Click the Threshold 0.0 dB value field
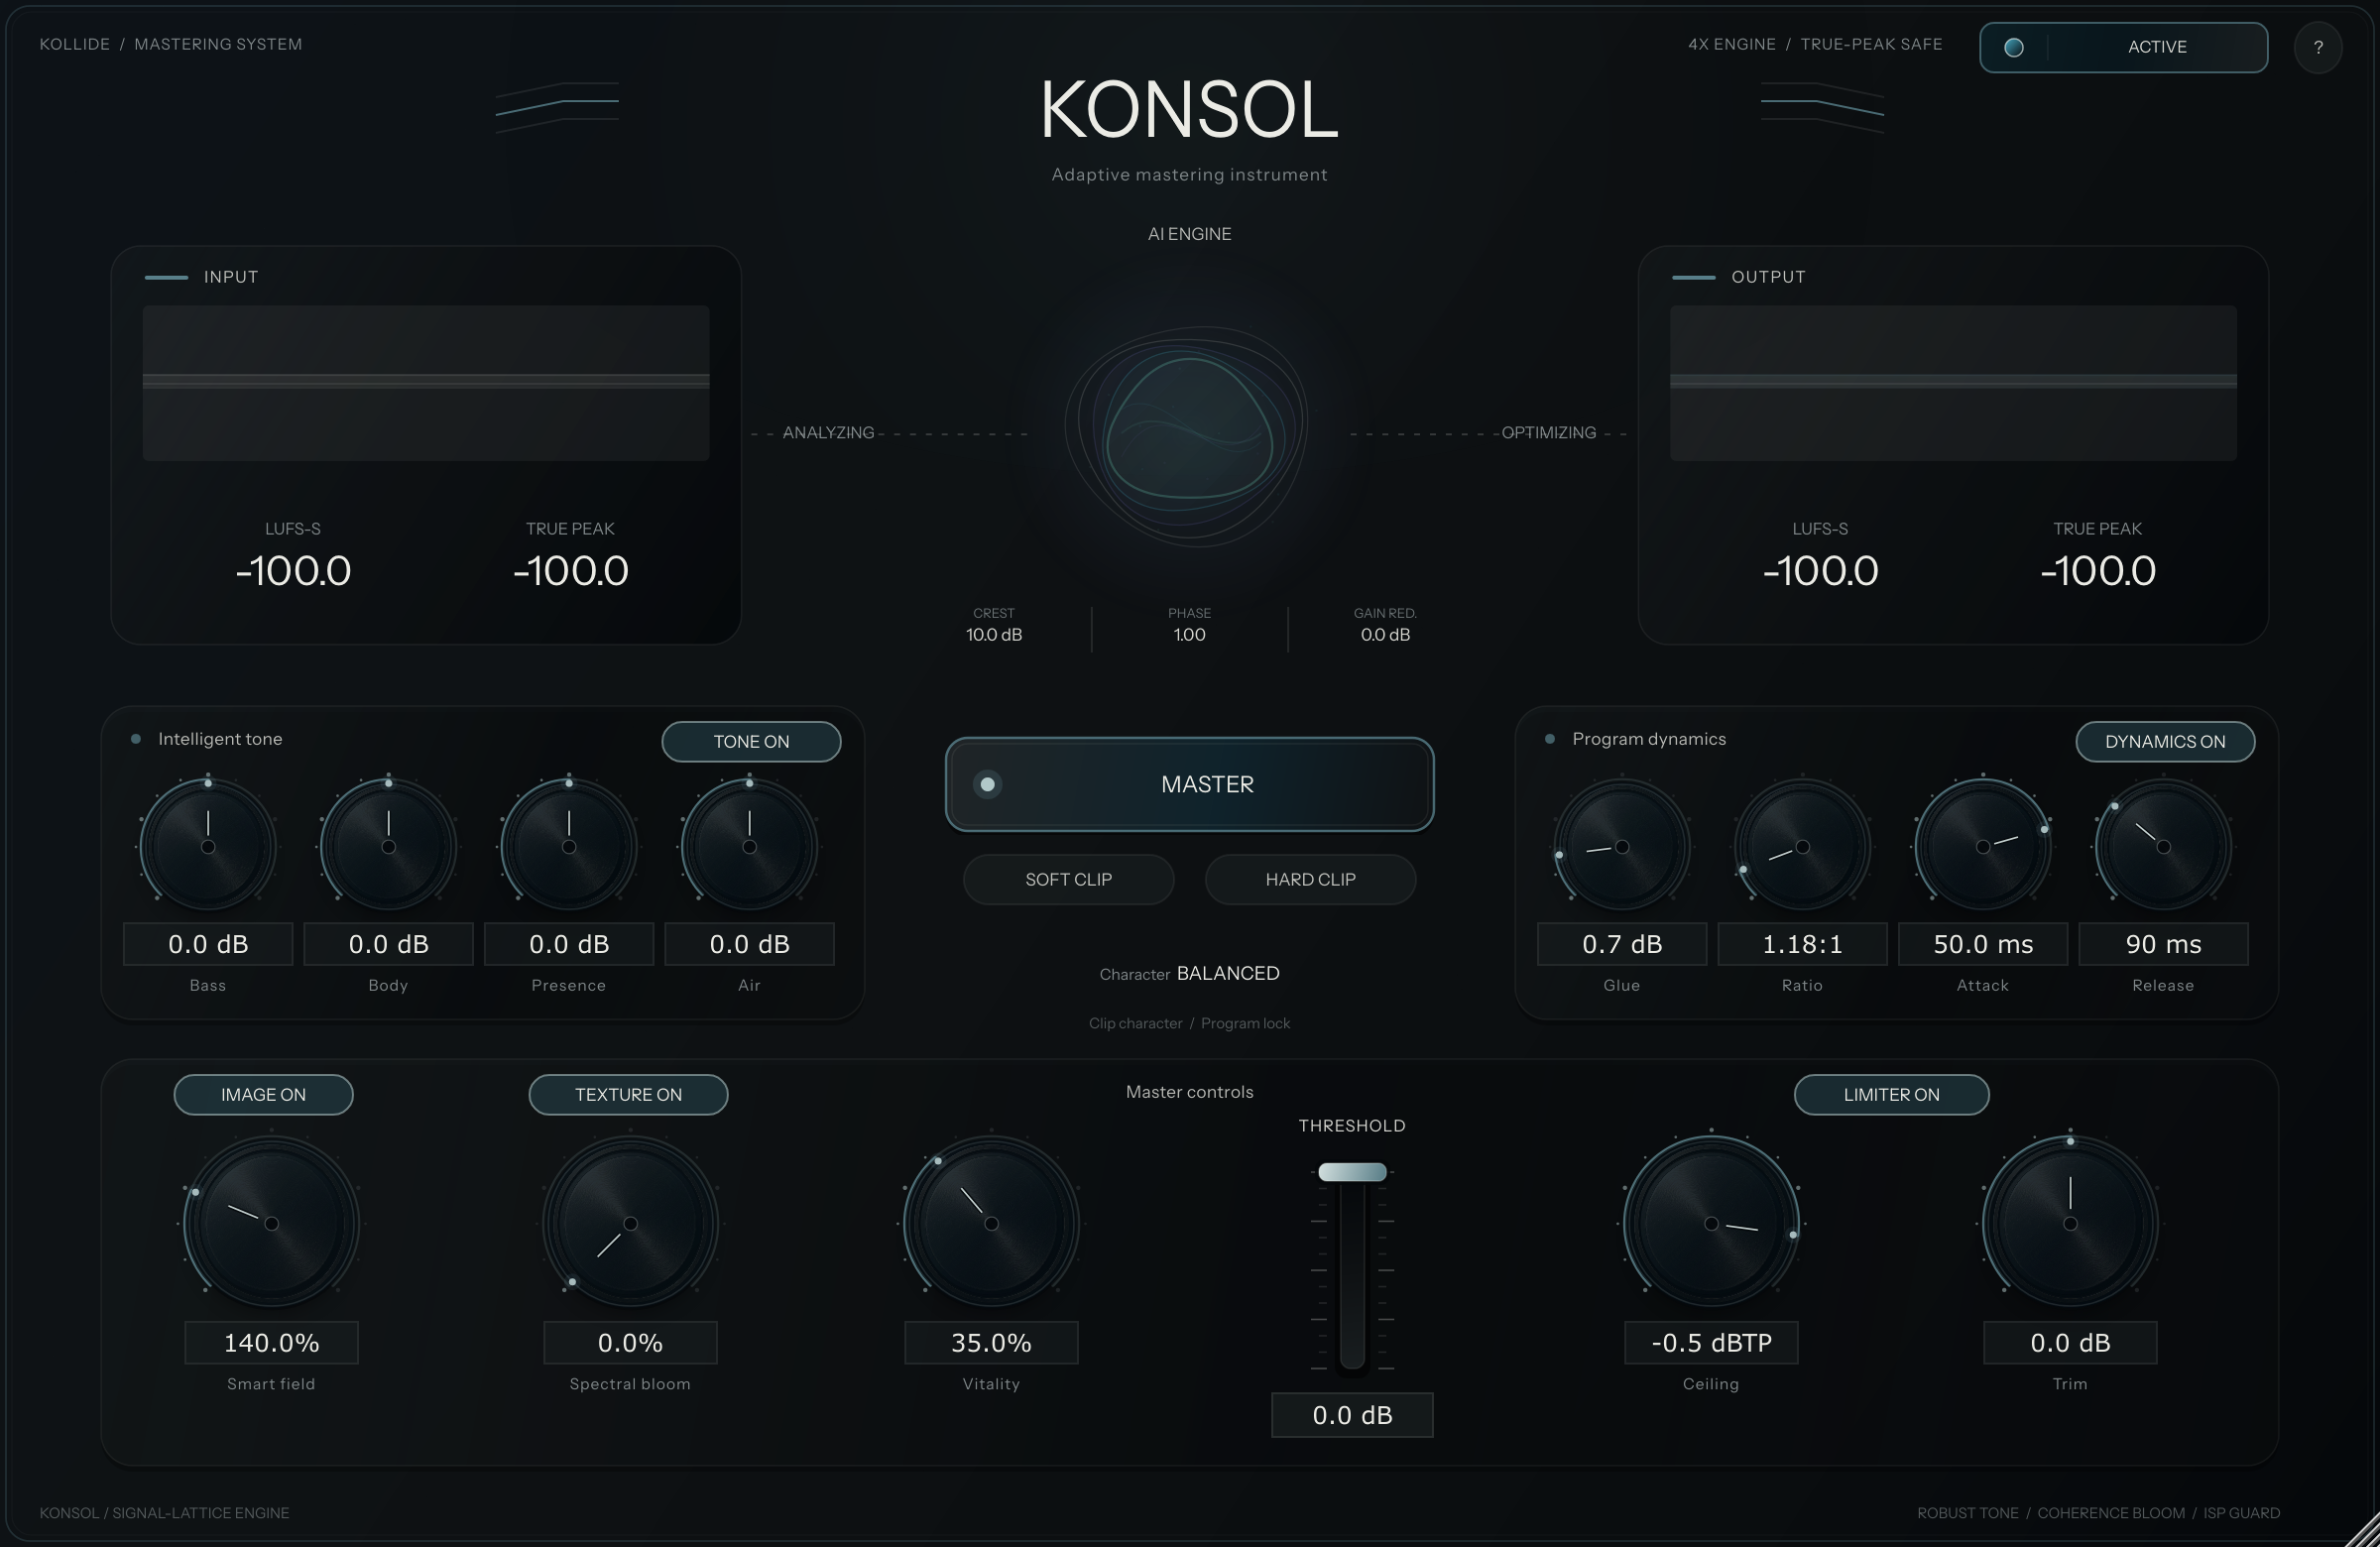This screenshot has height=1547, width=2380. (x=1352, y=1415)
